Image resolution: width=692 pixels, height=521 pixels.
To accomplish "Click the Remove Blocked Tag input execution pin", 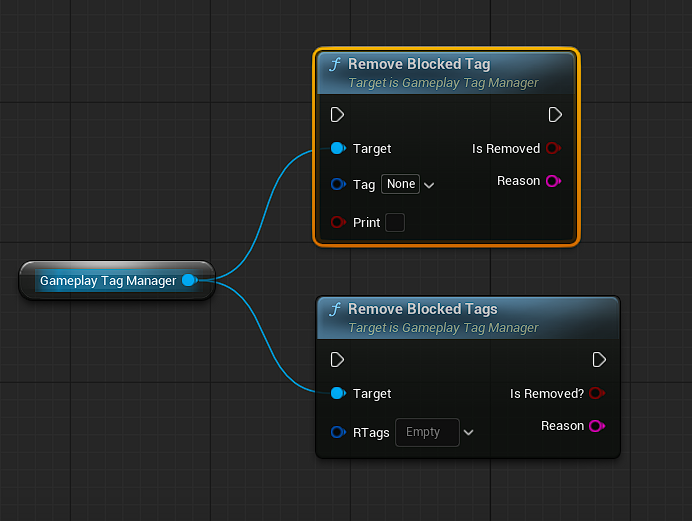I will pos(337,114).
